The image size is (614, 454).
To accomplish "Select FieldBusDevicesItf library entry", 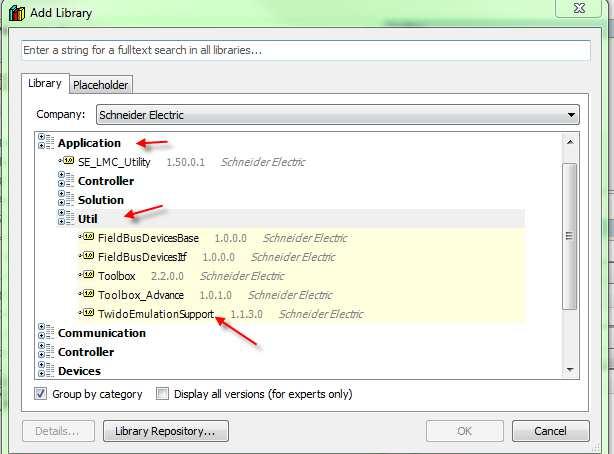I will (x=142, y=257).
